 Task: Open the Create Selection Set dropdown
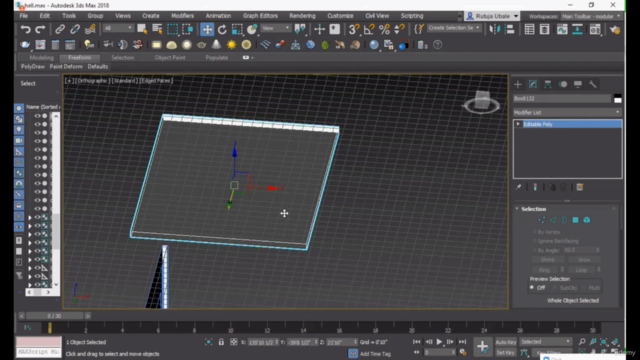coord(454,28)
